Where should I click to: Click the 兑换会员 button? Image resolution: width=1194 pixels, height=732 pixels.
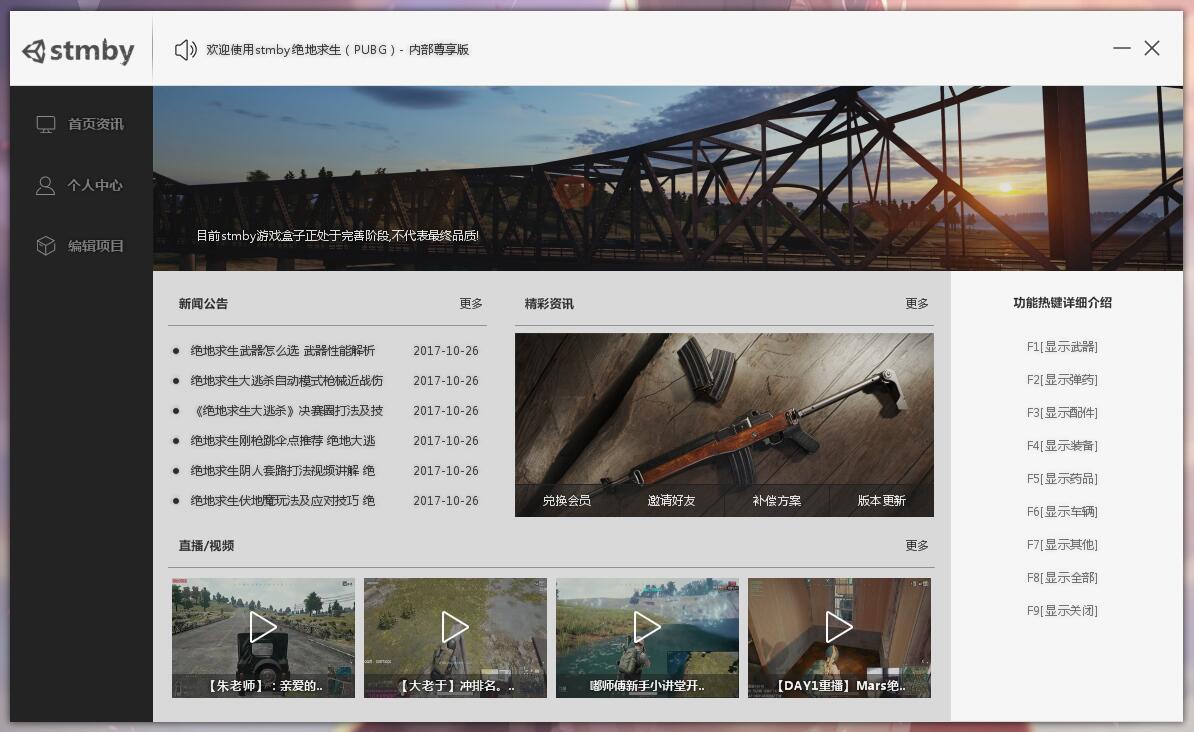point(567,501)
